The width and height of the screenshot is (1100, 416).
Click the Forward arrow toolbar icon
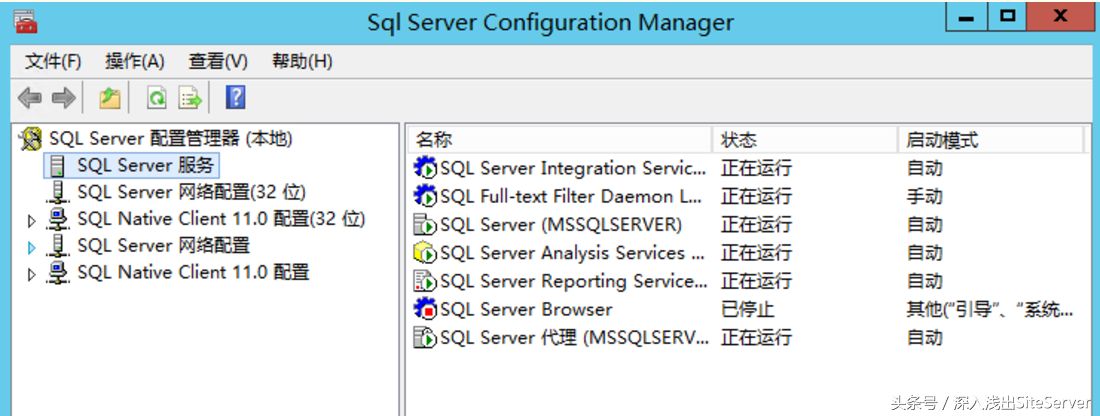[x=64, y=98]
